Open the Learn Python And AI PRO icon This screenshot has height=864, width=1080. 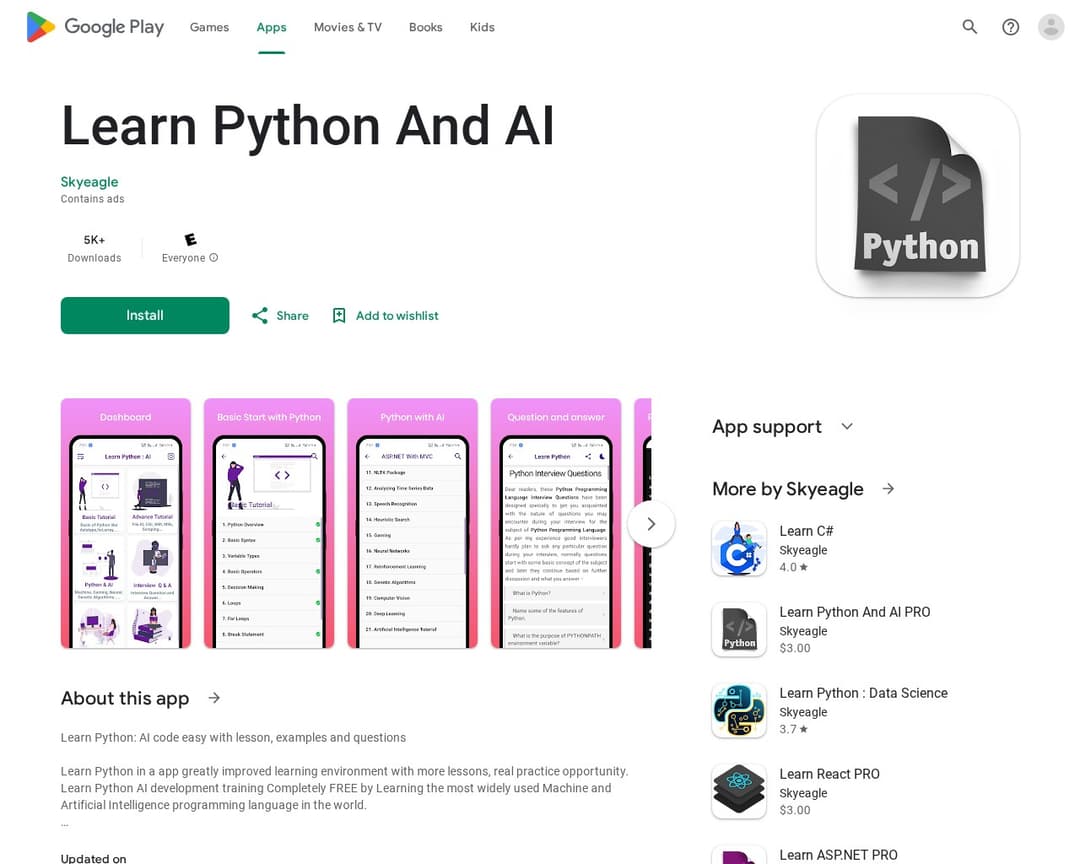739,629
